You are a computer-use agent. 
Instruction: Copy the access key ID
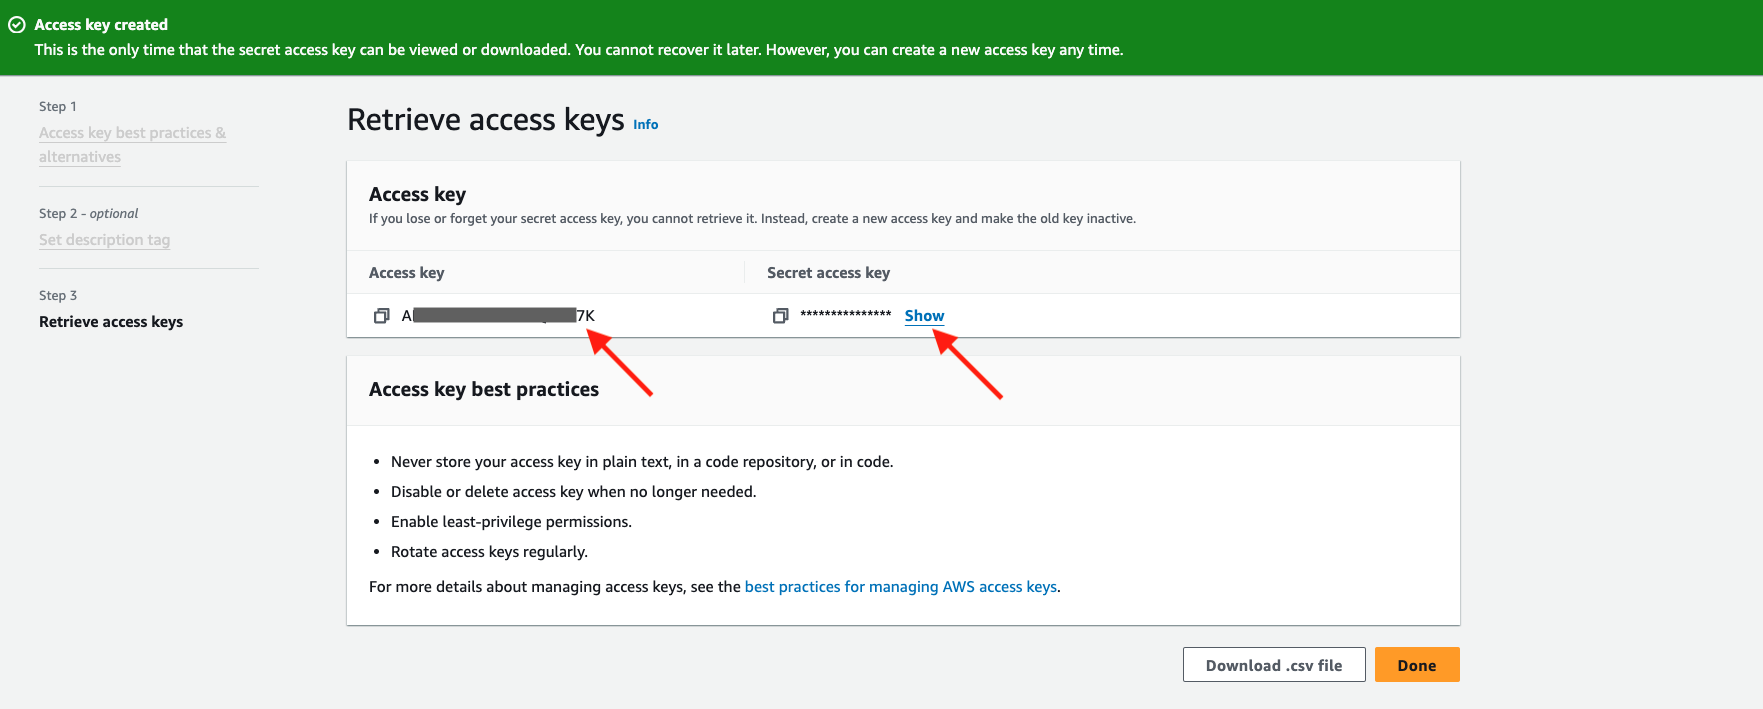coord(381,316)
